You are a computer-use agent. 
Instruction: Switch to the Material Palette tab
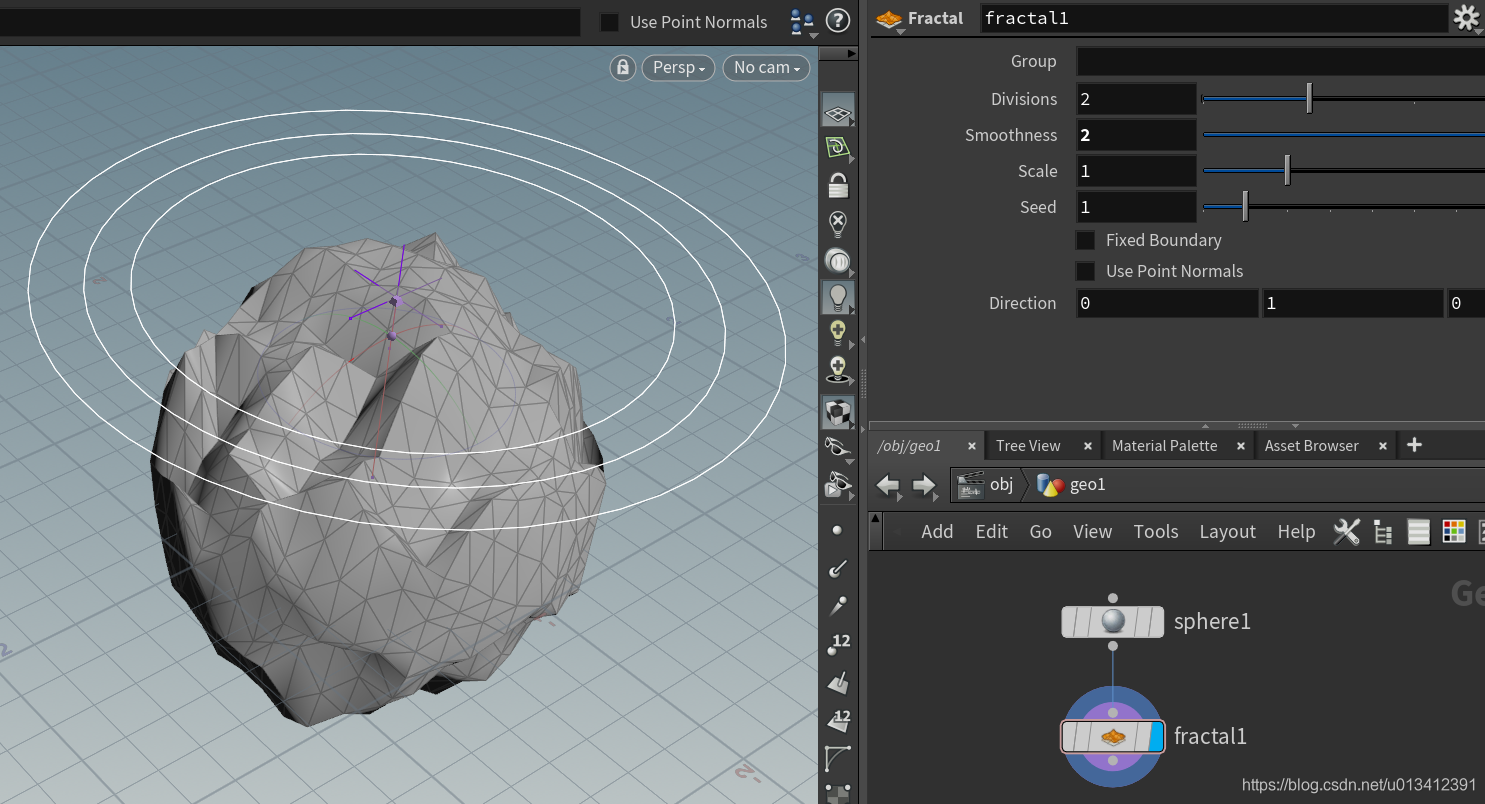(1164, 446)
